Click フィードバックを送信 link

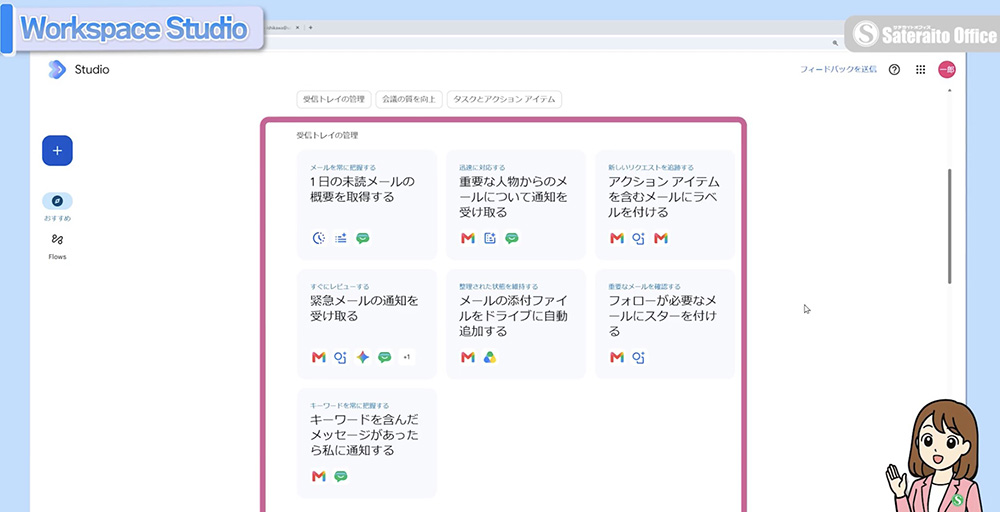839,69
